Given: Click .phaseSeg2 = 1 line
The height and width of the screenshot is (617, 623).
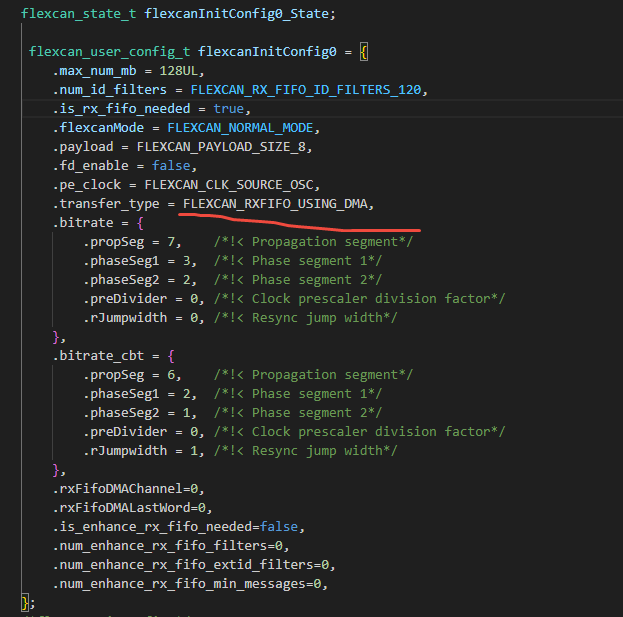Looking at the screenshot, I should click(140, 413).
